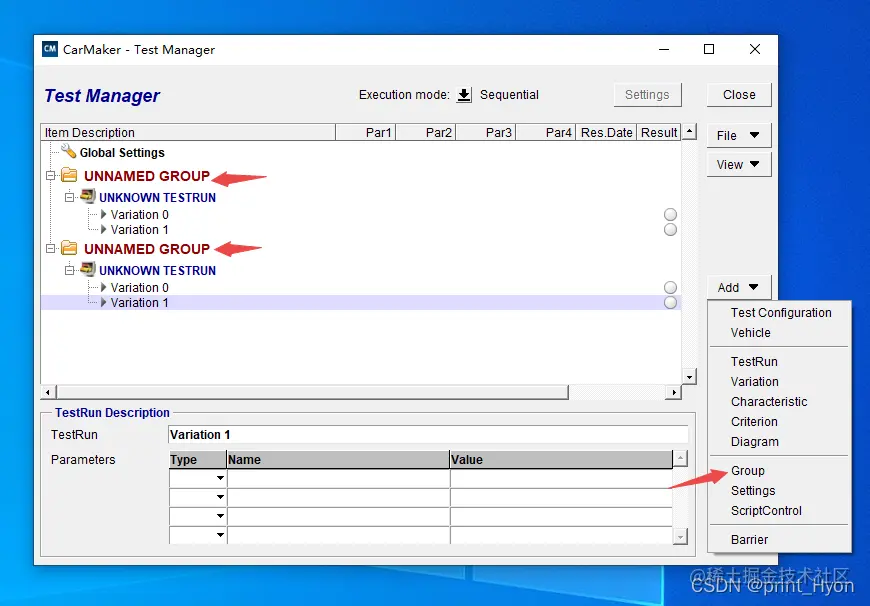Expand triangle of first group's Variation 1
Viewport: 870px width, 606px height.
click(103, 229)
